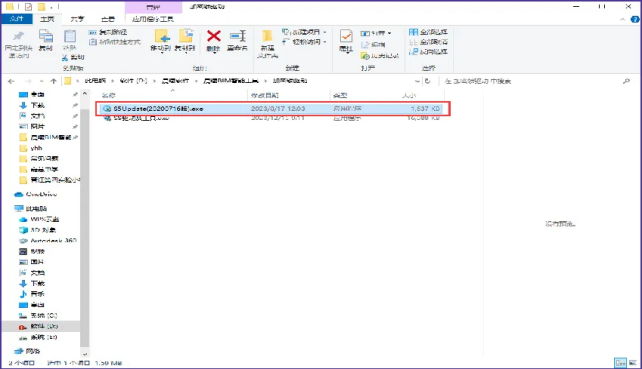The image size is (642, 369).
Task: Switch to the Application Tools ribbon tab
Action: click(x=153, y=19)
